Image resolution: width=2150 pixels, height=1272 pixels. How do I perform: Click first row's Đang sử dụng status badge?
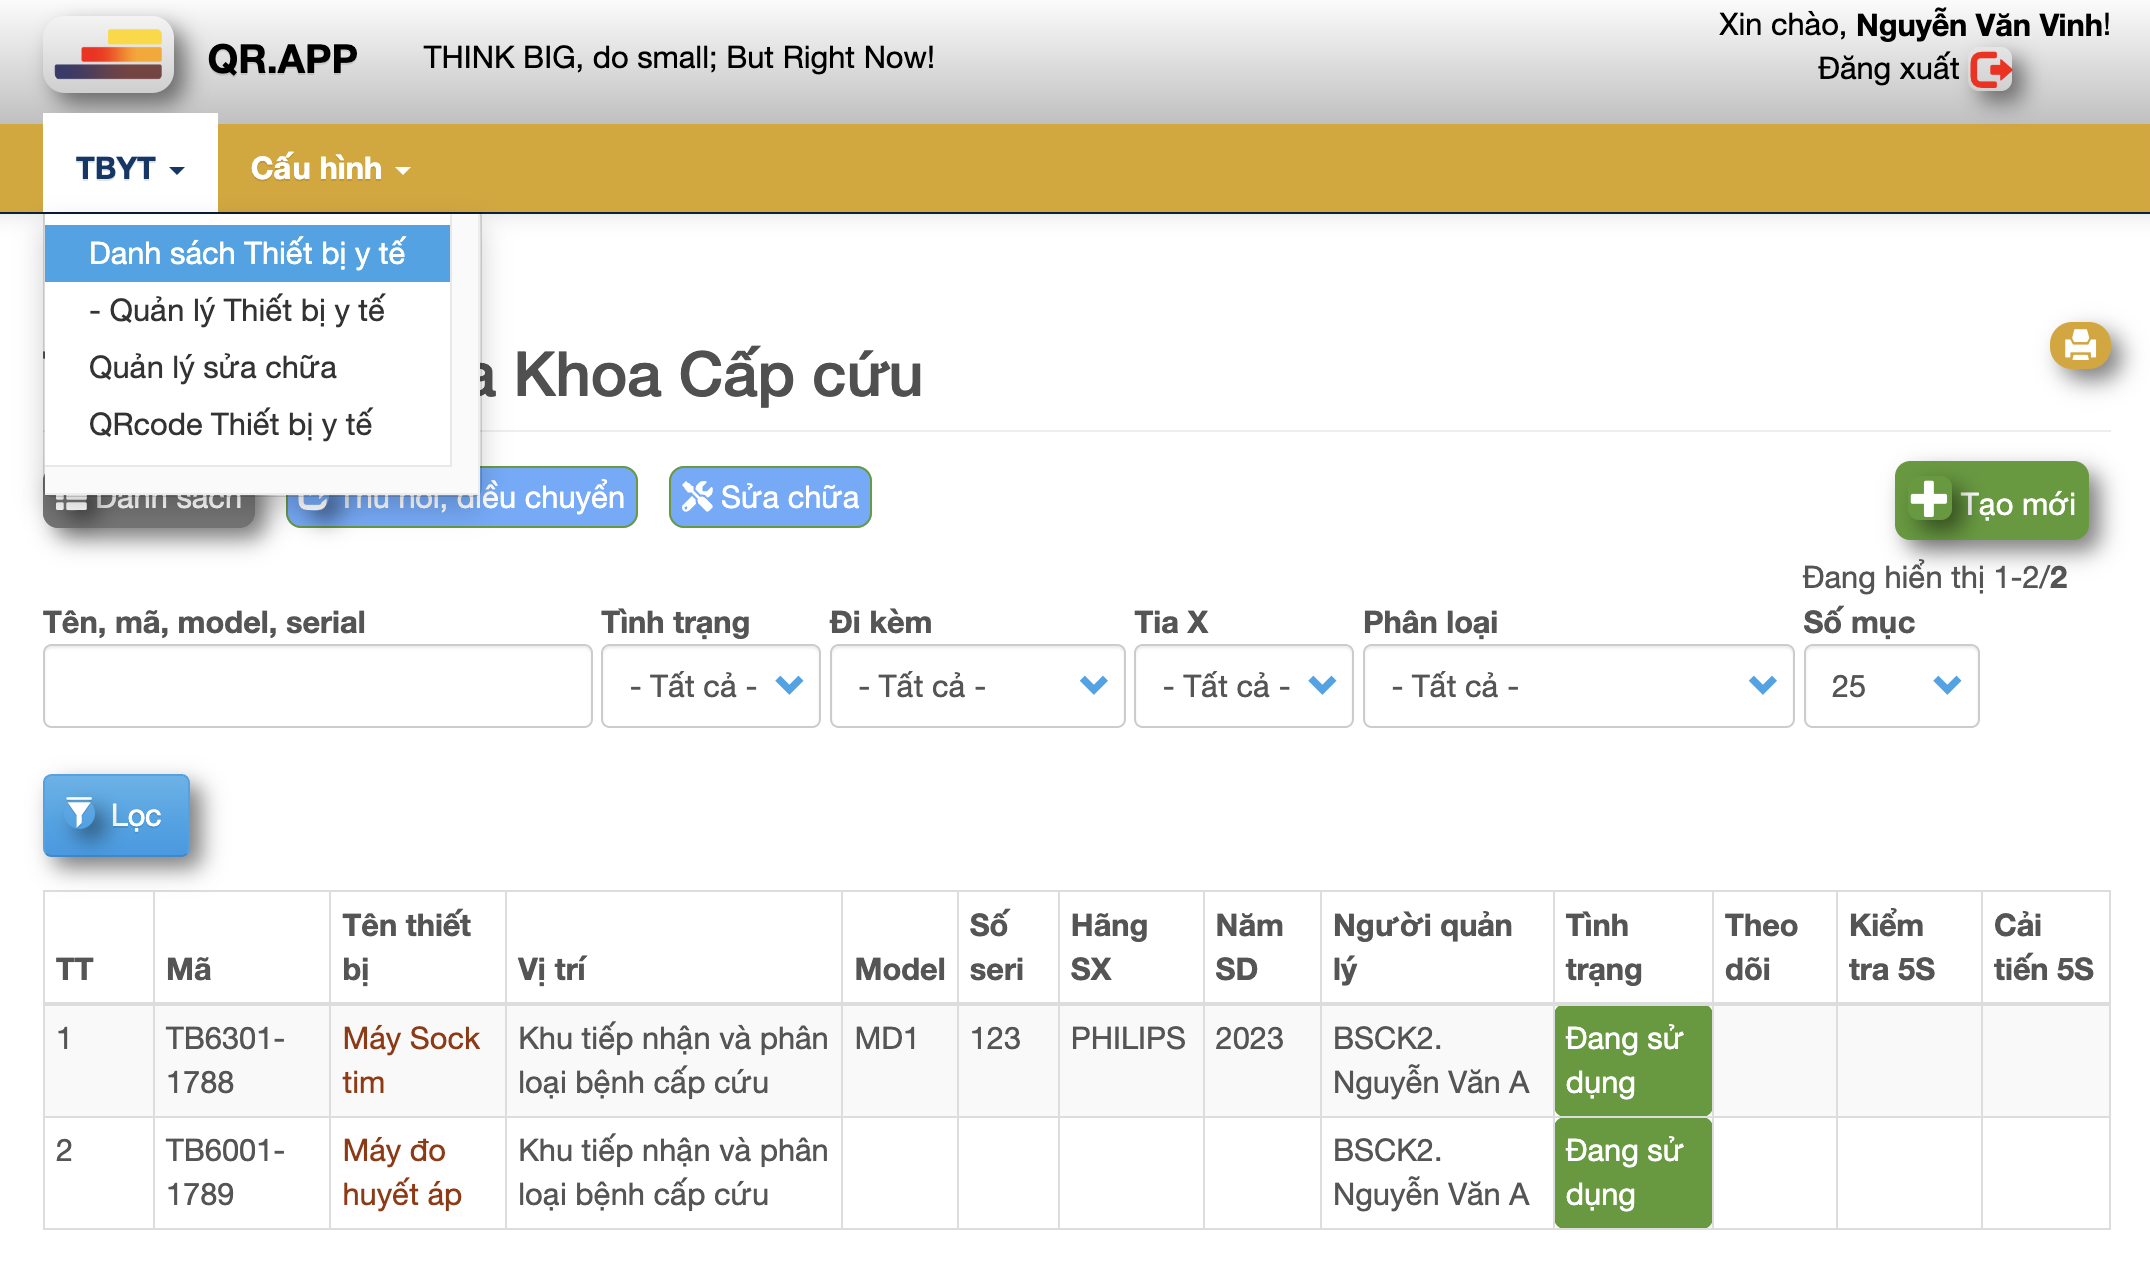[x=1631, y=1060]
